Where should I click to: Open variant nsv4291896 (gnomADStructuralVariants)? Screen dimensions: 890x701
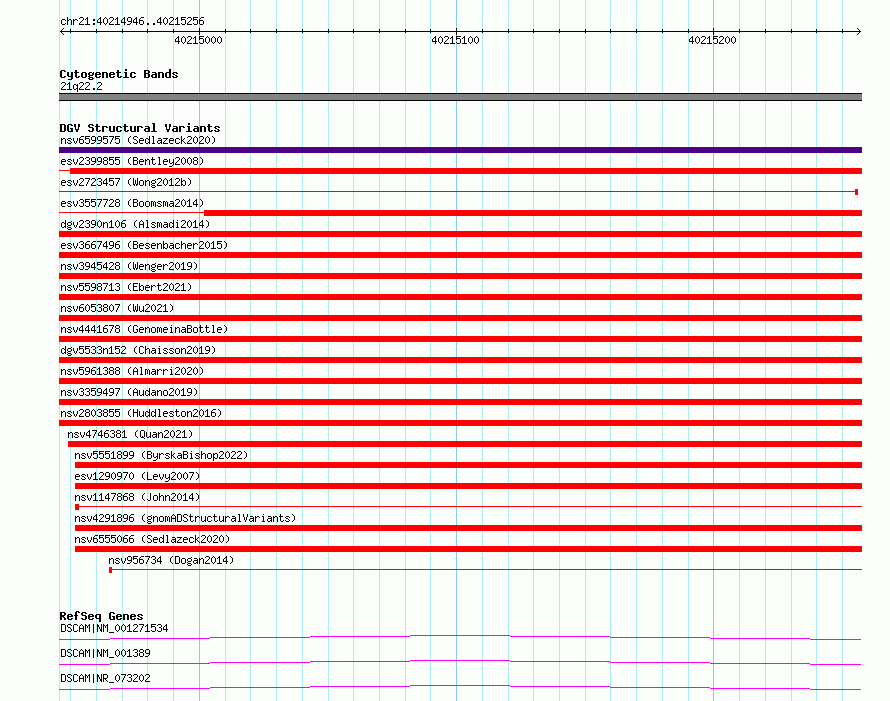click(x=185, y=518)
